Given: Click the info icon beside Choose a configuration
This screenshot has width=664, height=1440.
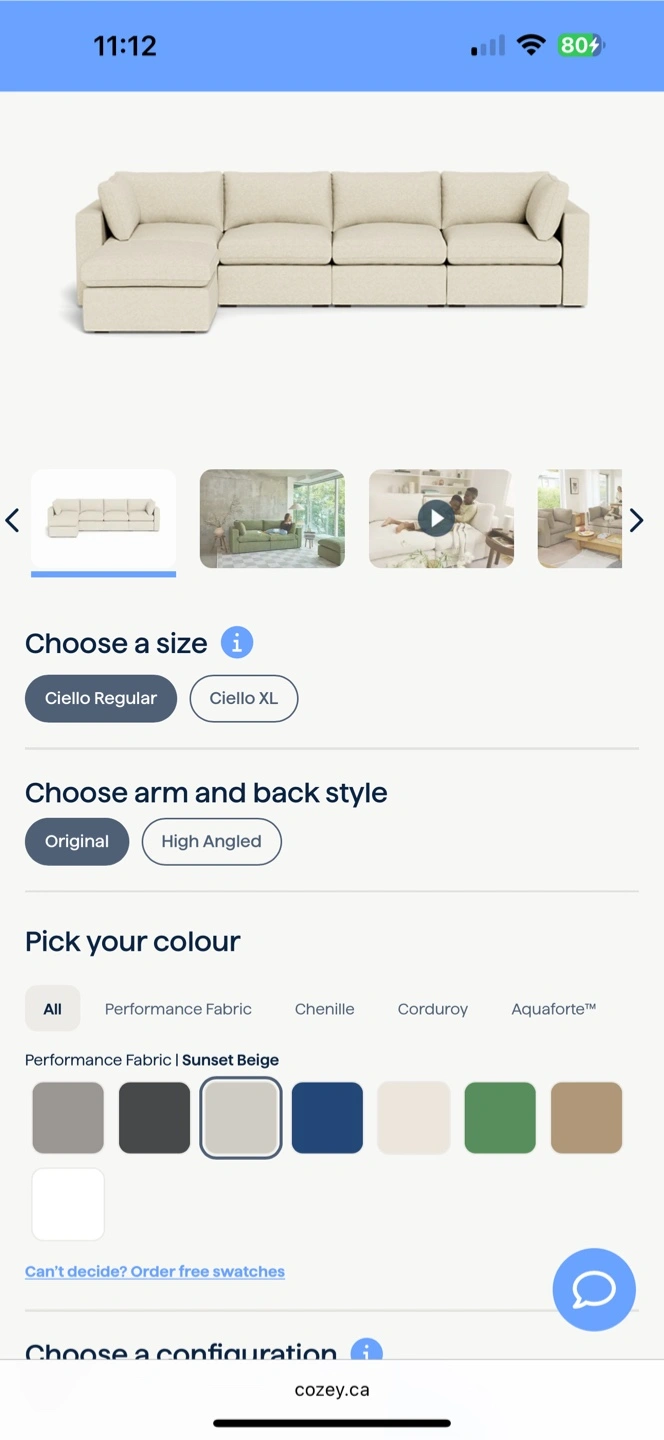Looking at the screenshot, I should [366, 1350].
